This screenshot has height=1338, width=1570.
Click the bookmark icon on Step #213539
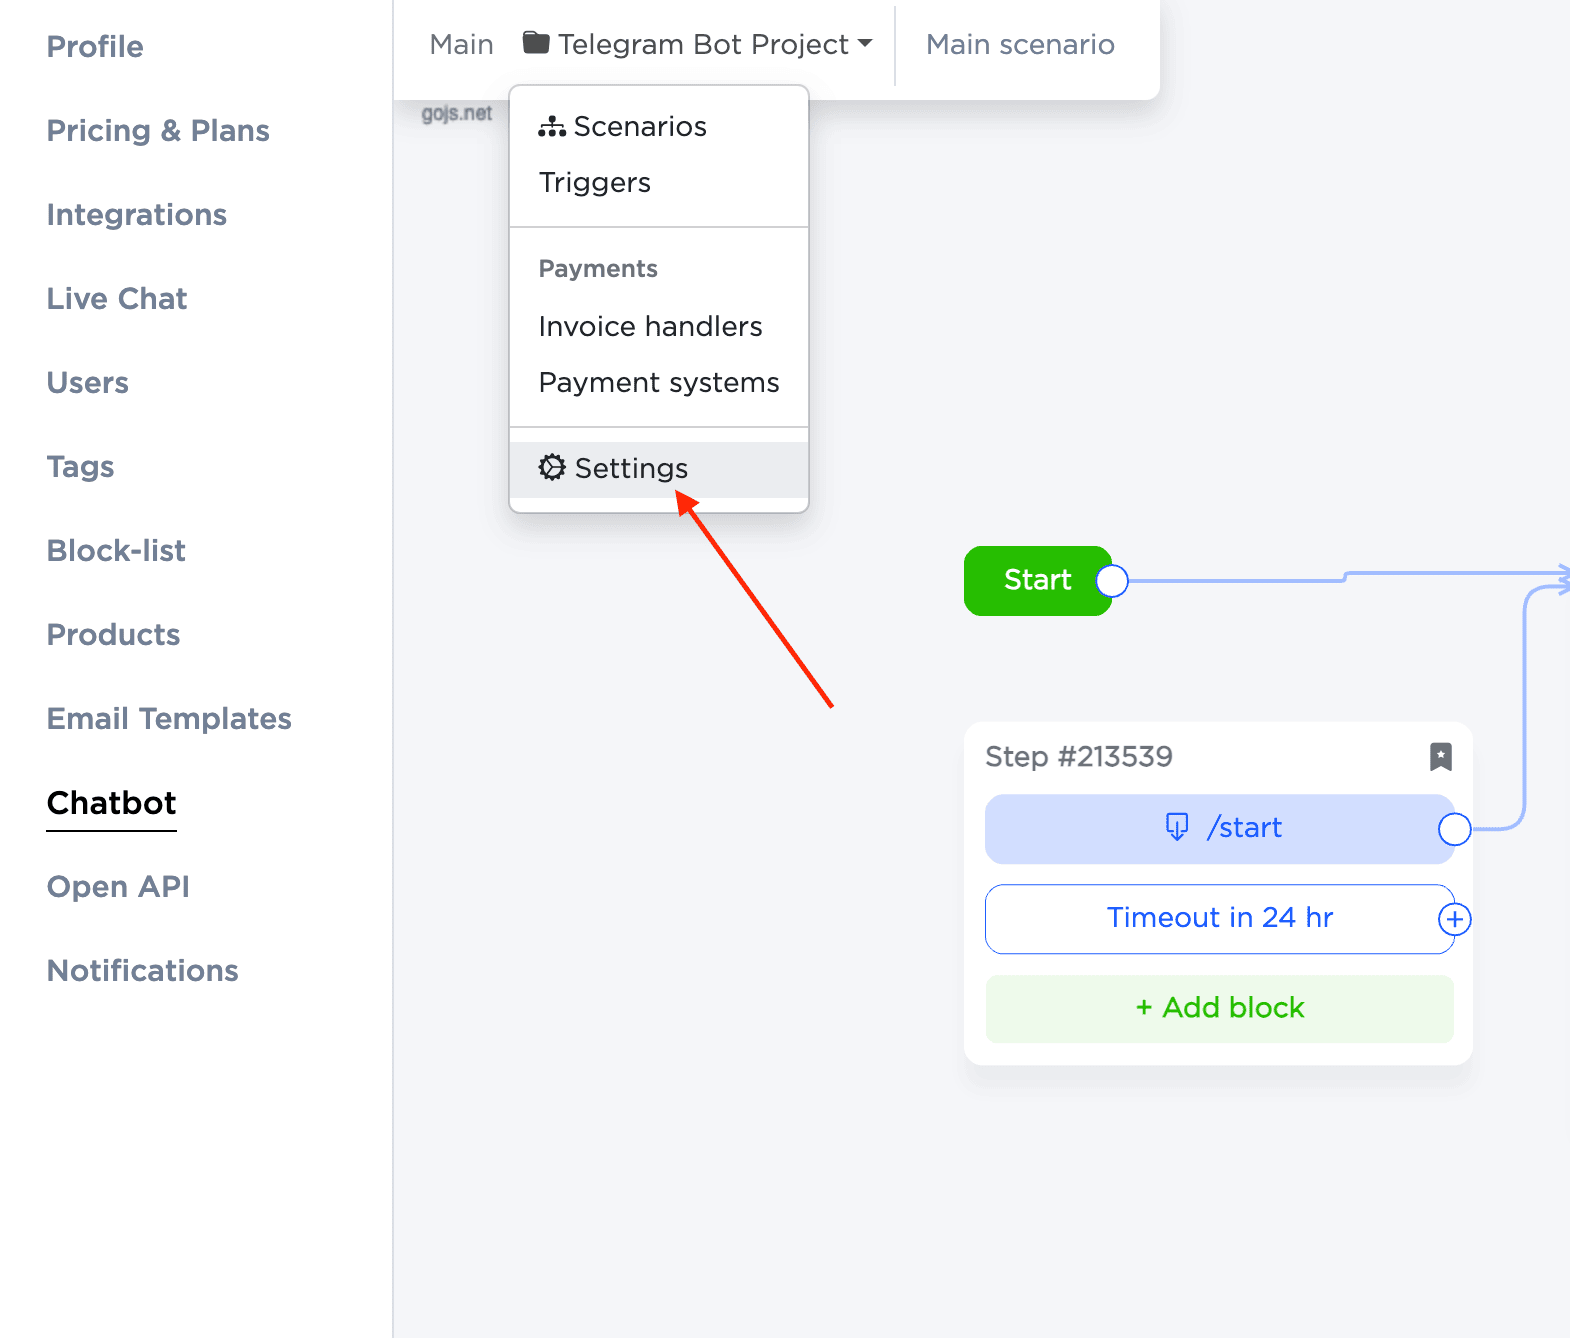[1440, 757]
